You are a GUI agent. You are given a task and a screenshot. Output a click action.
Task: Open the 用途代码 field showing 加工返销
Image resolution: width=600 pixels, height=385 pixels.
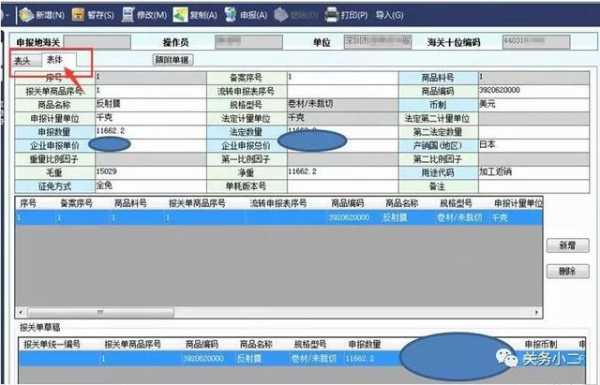point(534,173)
